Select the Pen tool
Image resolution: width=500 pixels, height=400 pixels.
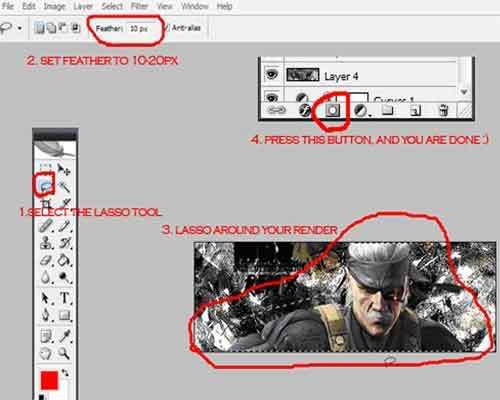point(46,314)
